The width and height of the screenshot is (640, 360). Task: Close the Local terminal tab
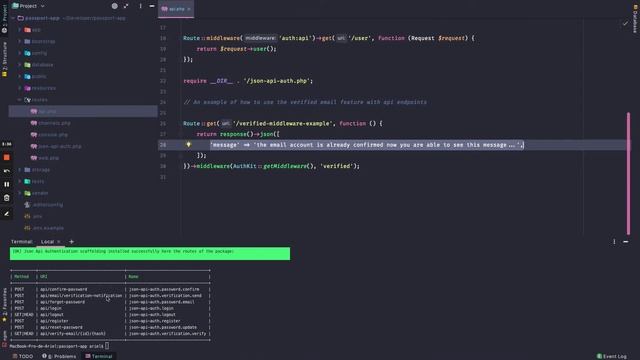[x=59, y=242]
